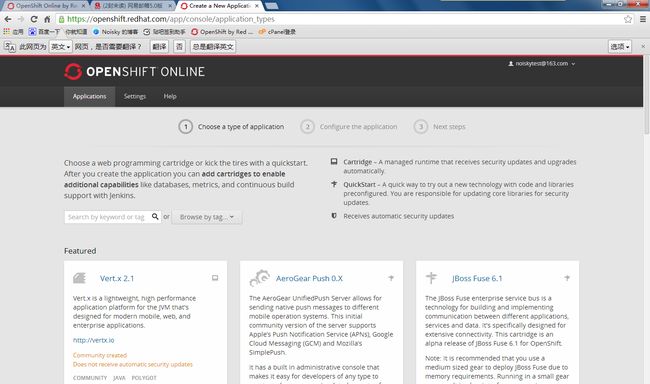Click quickstart icon on AeroGear card

pos(391,278)
